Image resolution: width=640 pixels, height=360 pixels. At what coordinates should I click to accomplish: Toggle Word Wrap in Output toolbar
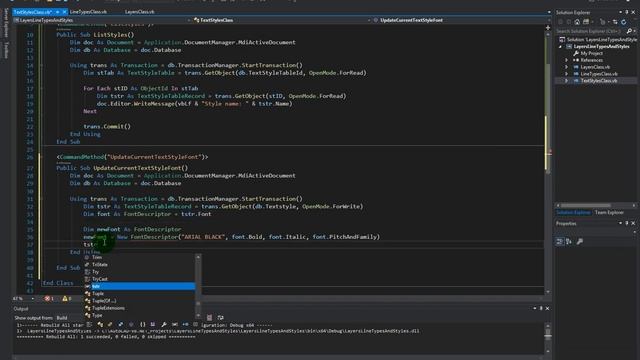(x=220, y=318)
